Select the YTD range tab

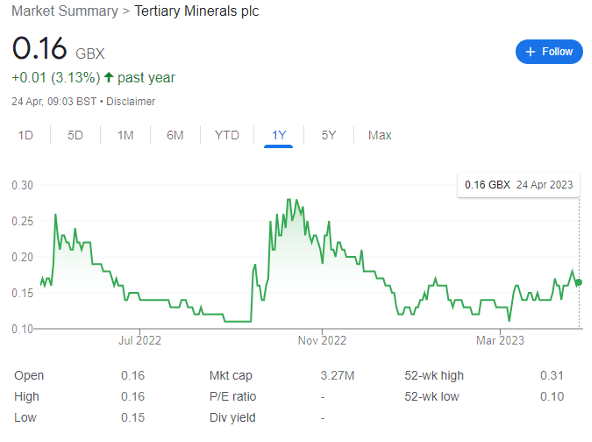tap(227, 135)
